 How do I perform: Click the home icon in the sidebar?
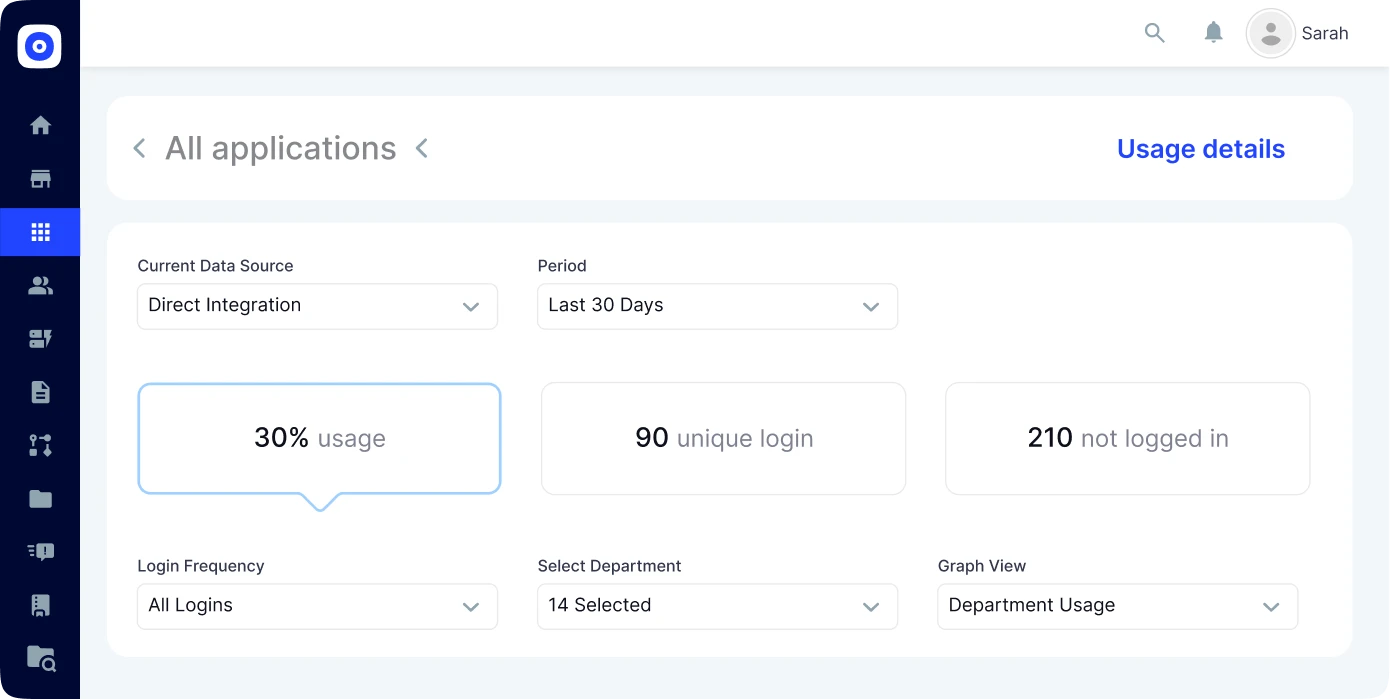point(40,126)
